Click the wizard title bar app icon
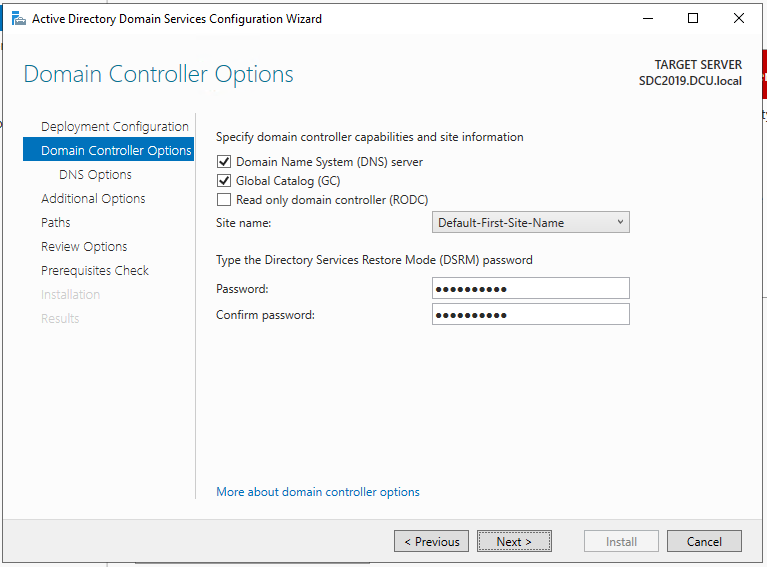This screenshot has height=567, width=767. pyautogui.click(x=18, y=19)
